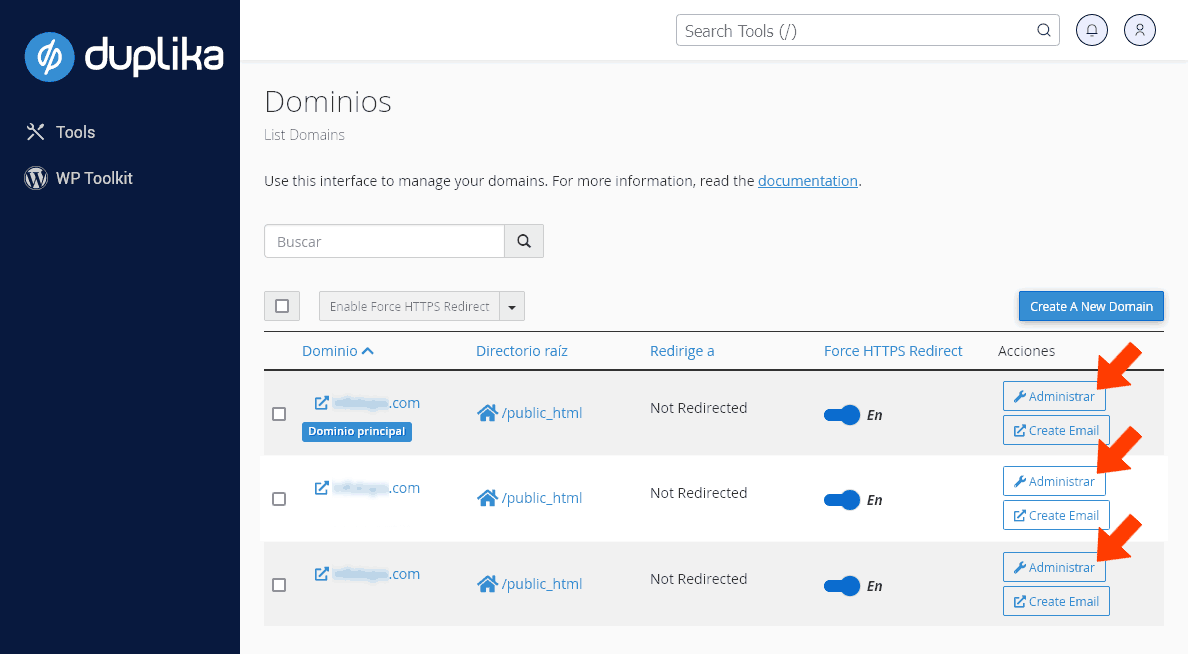Open Tools from the left sidebar
This screenshot has width=1188, height=654.
(75, 131)
